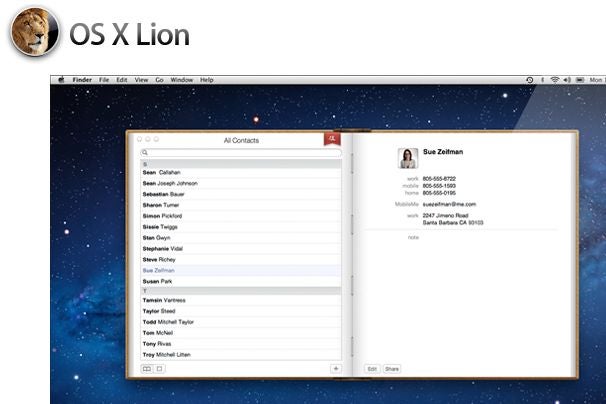Image resolution: width=606 pixels, height=404 pixels.
Task: Click the Sue Zeifman name heading
Action: click(443, 152)
